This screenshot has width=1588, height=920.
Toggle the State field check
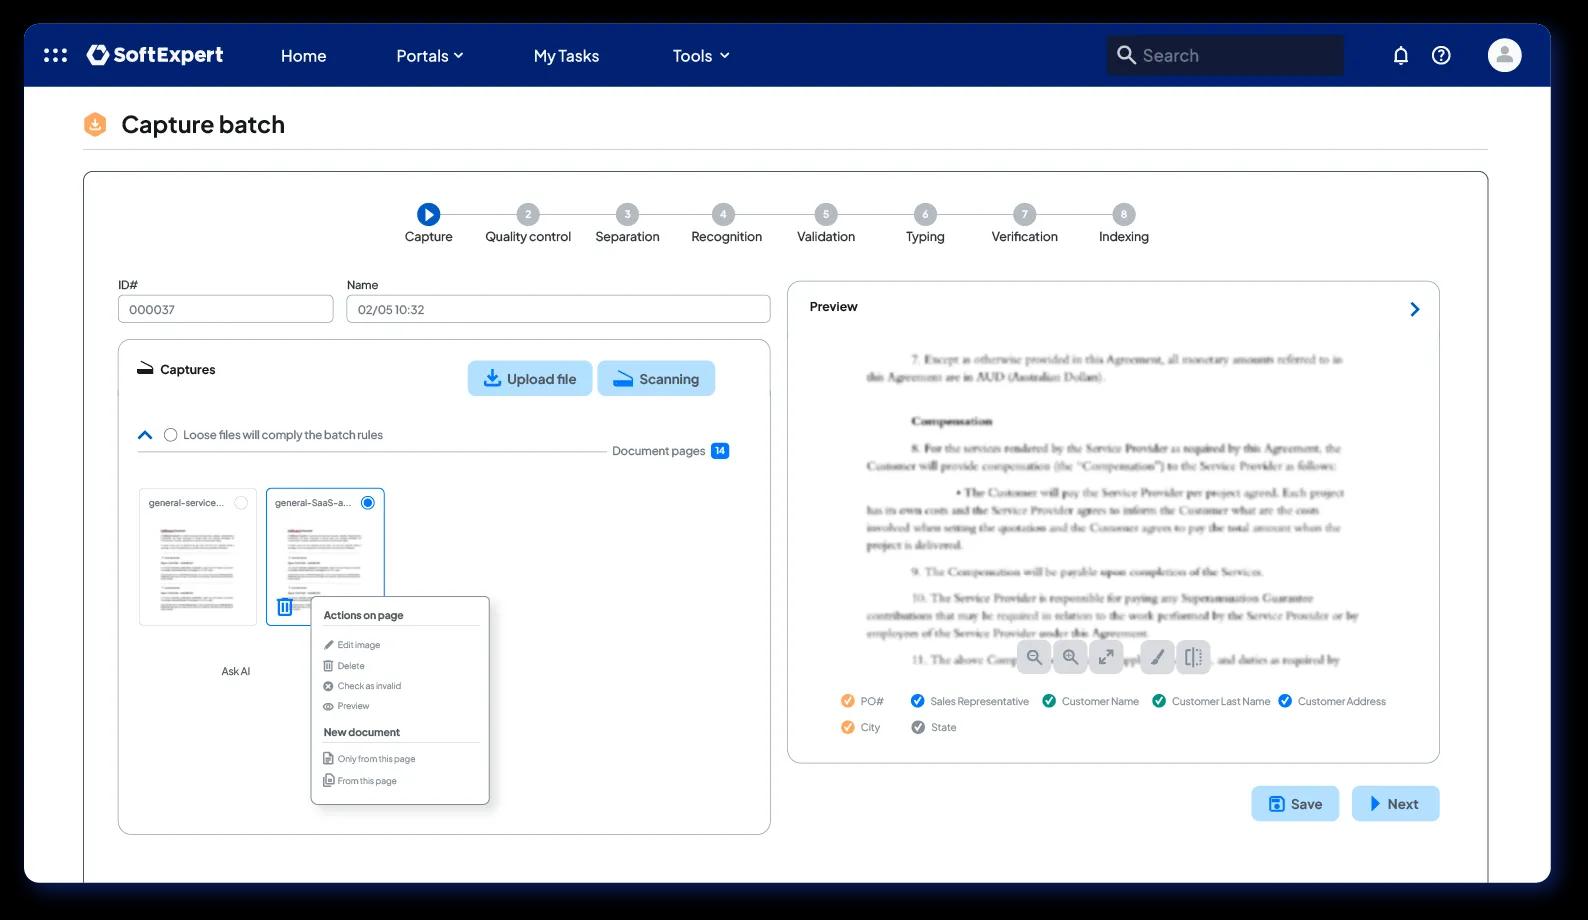[x=918, y=727]
